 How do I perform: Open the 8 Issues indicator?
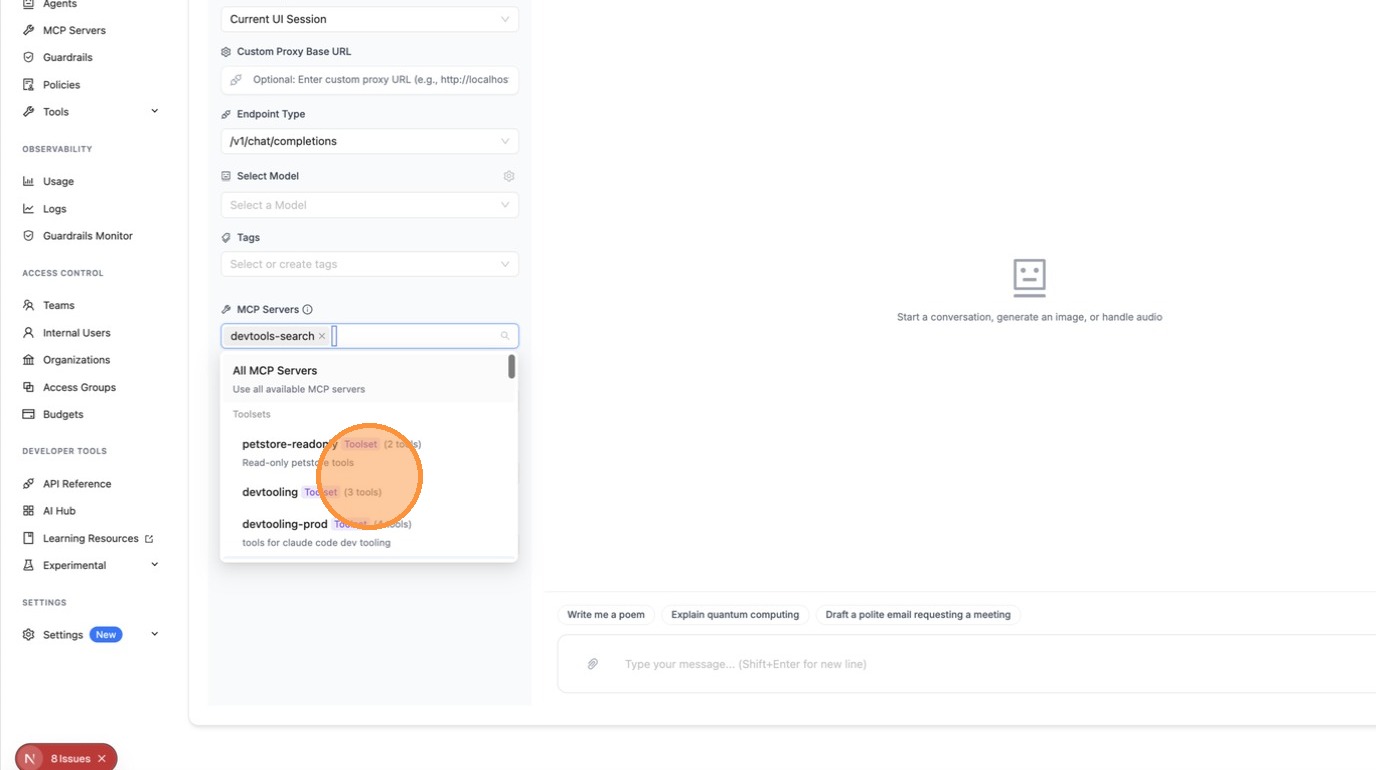click(x=70, y=759)
